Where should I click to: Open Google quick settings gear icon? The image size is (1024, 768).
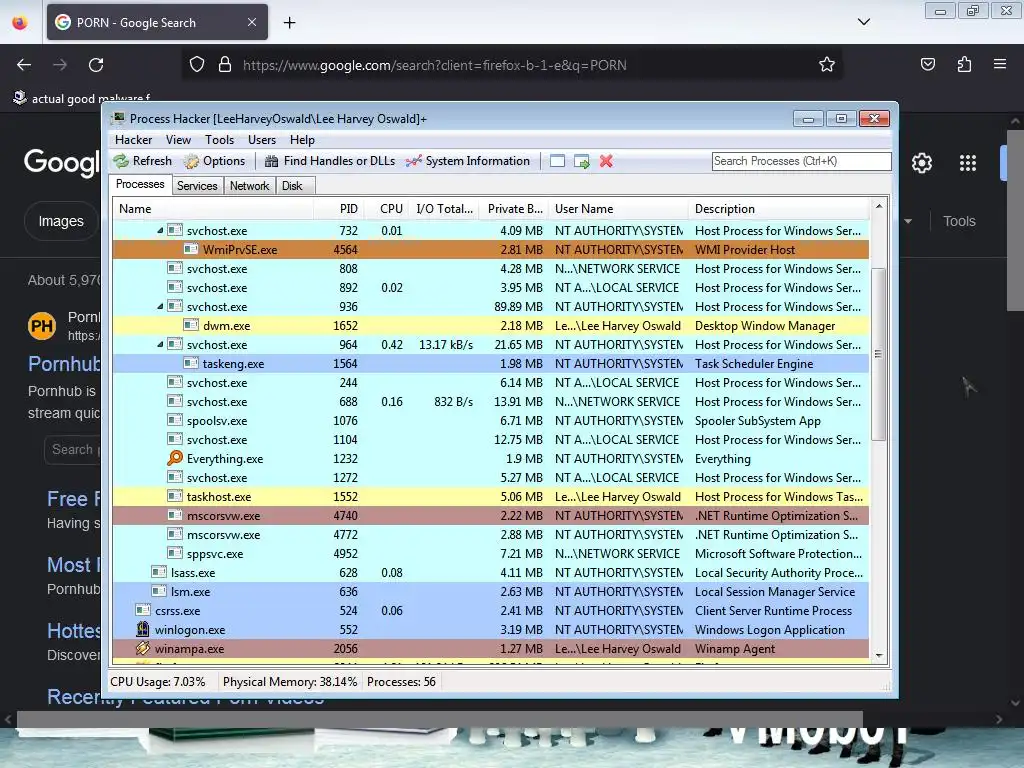[x=921, y=163]
